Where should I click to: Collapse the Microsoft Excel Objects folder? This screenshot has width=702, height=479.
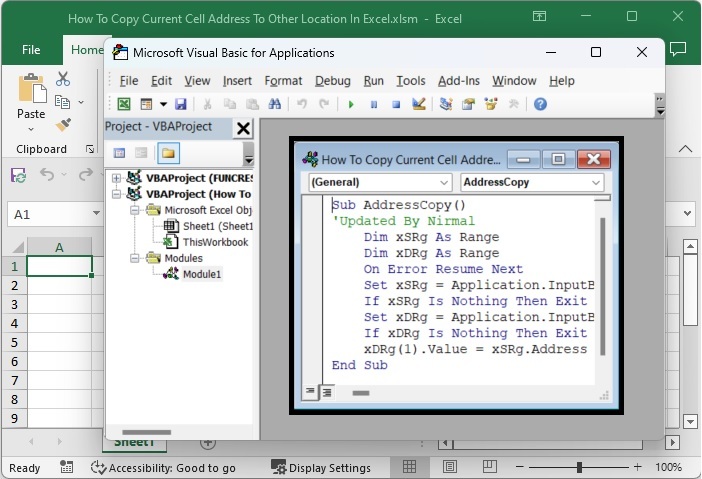[134, 210]
